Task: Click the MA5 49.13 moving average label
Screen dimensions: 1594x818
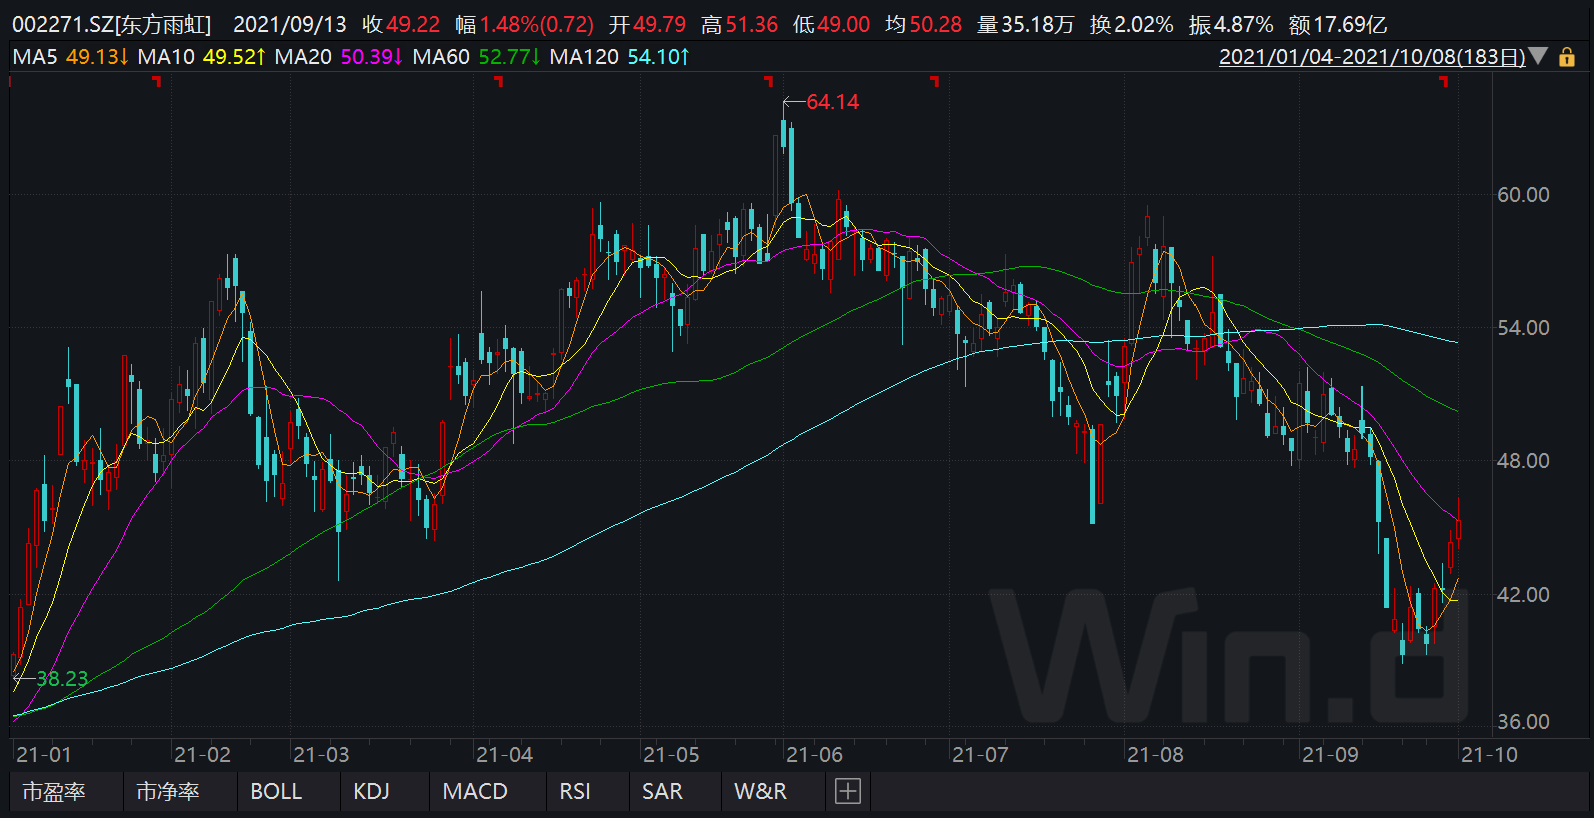Action: coord(71,57)
